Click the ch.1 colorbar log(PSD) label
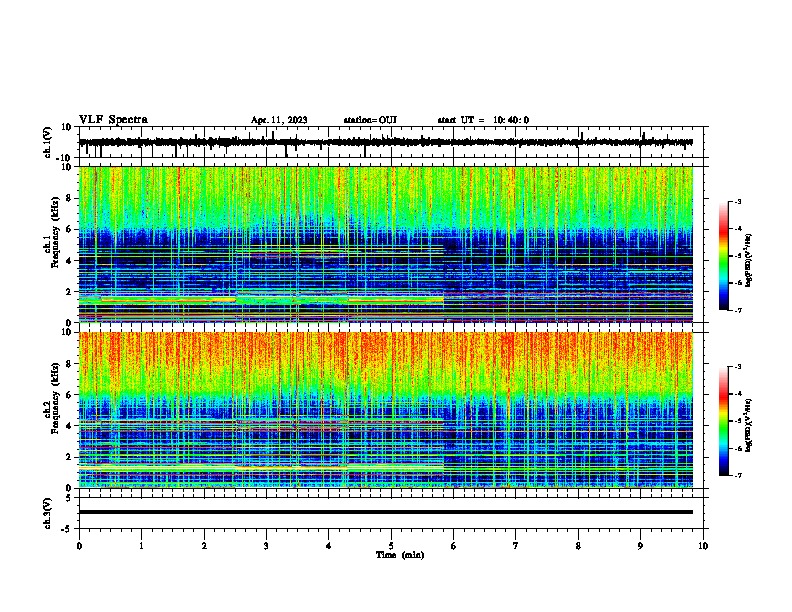The width and height of the screenshot is (792, 612). tap(748, 261)
